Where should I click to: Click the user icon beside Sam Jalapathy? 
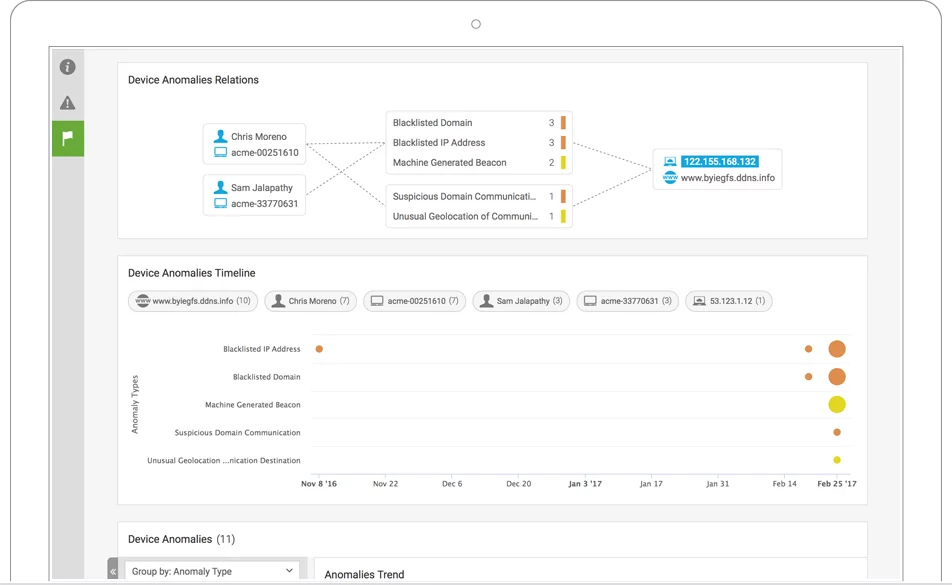pos(221,188)
